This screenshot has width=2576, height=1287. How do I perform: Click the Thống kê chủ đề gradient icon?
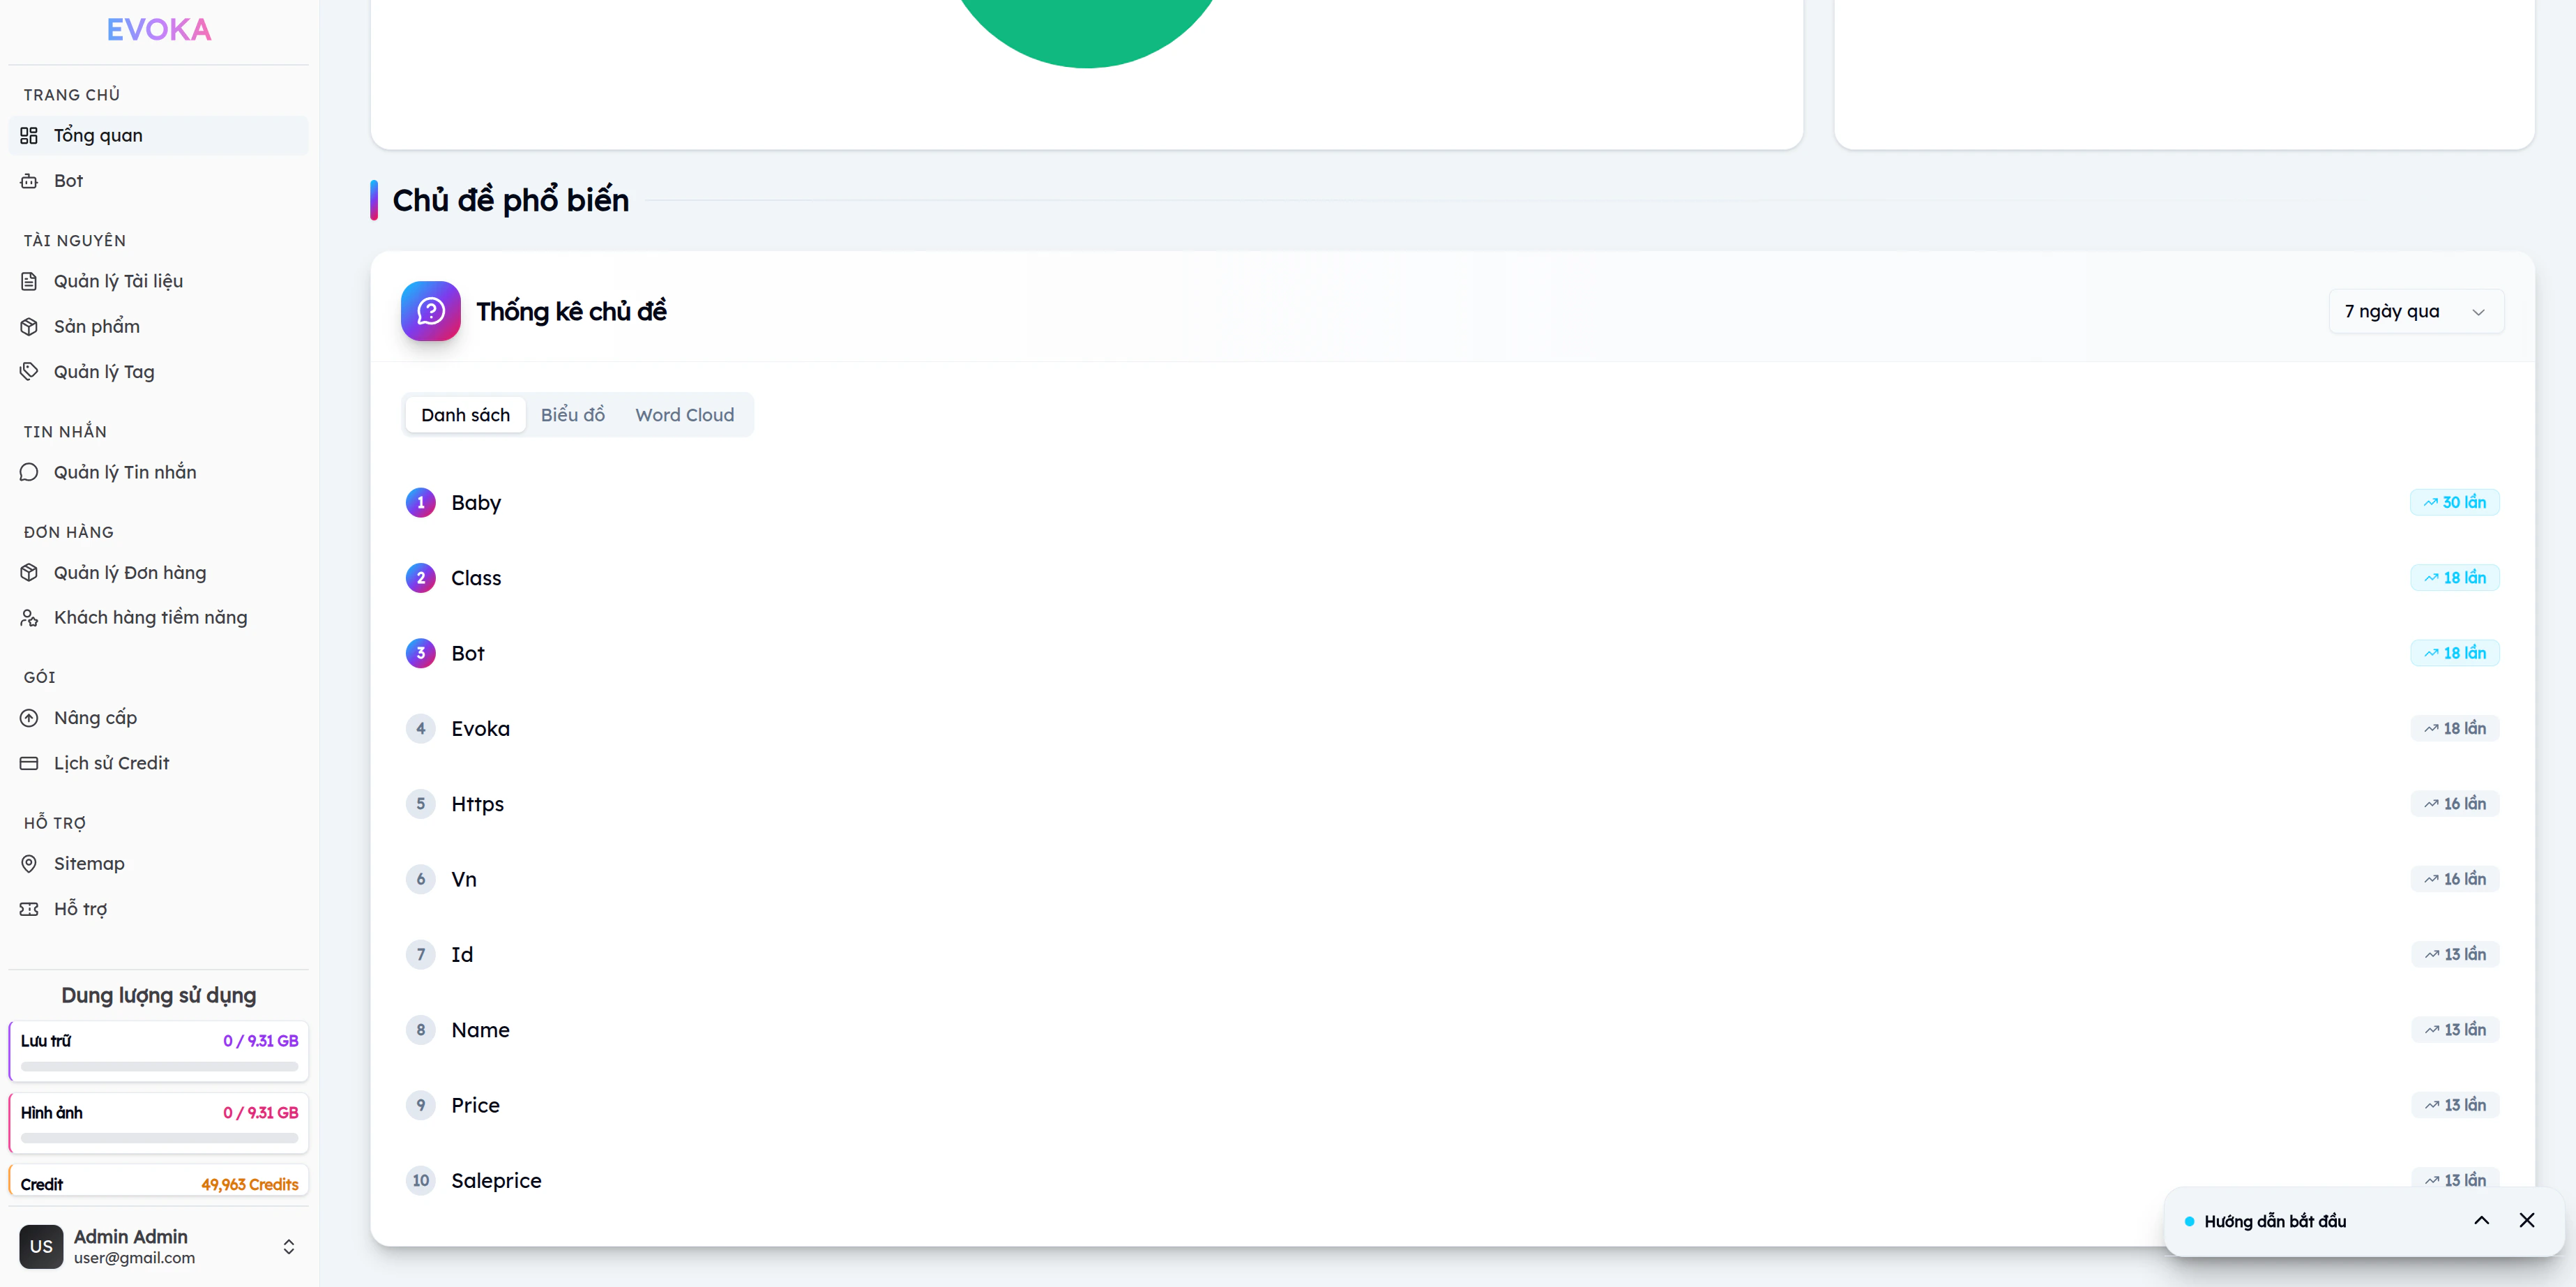[x=430, y=311]
